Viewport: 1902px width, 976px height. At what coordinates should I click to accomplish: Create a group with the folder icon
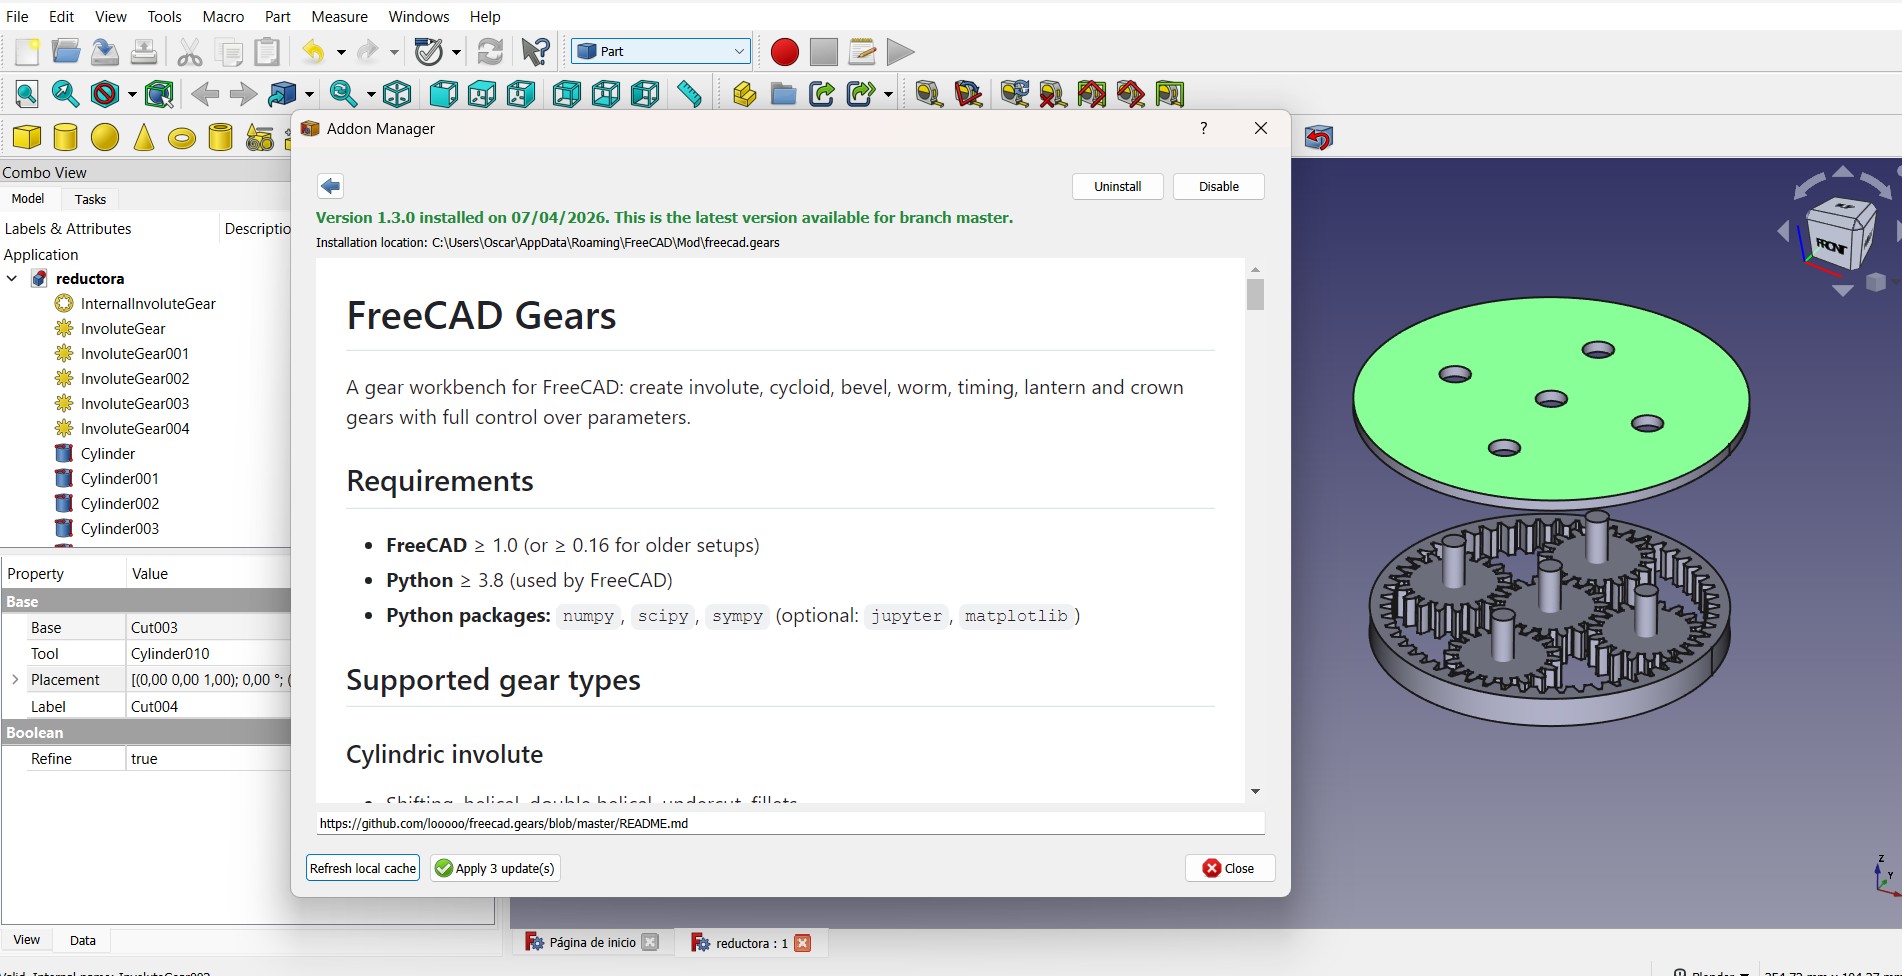coord(783,94)
